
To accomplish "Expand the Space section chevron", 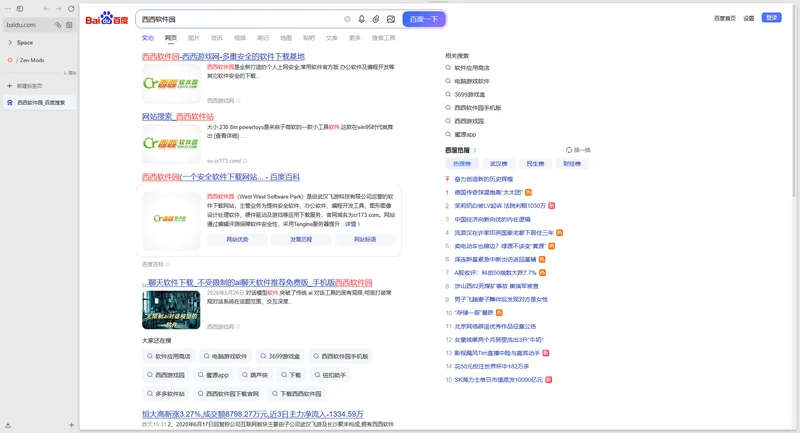I will coord(10,42).
